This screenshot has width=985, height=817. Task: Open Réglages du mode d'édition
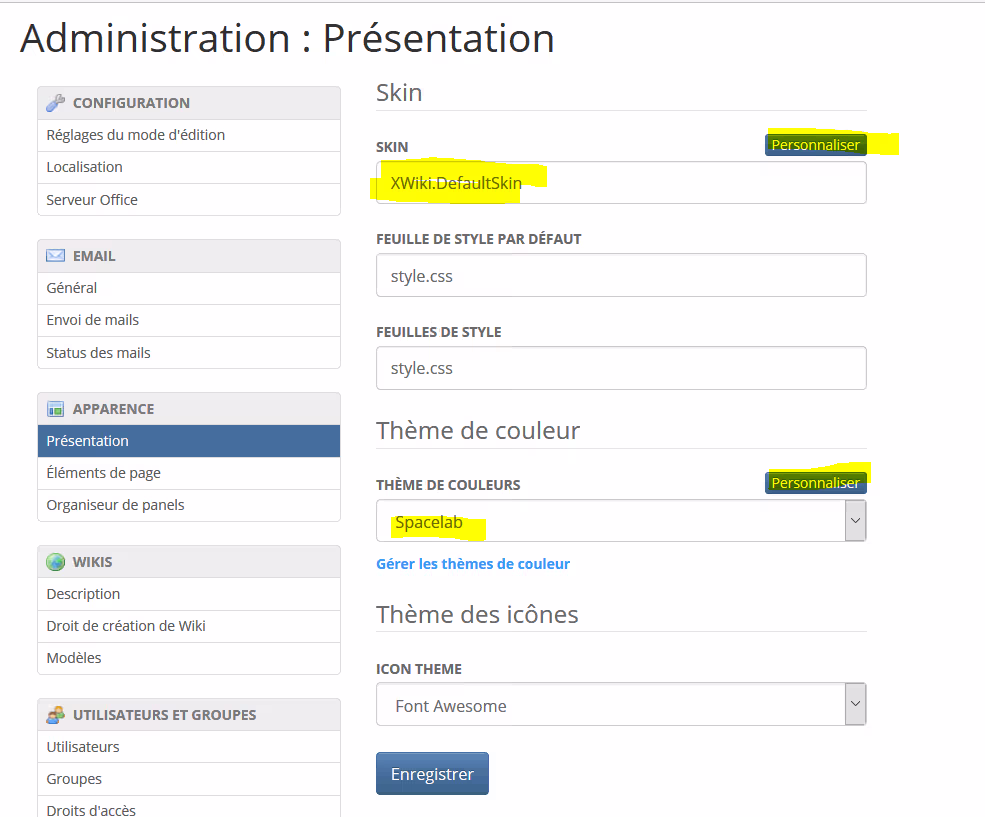[135, 135]
